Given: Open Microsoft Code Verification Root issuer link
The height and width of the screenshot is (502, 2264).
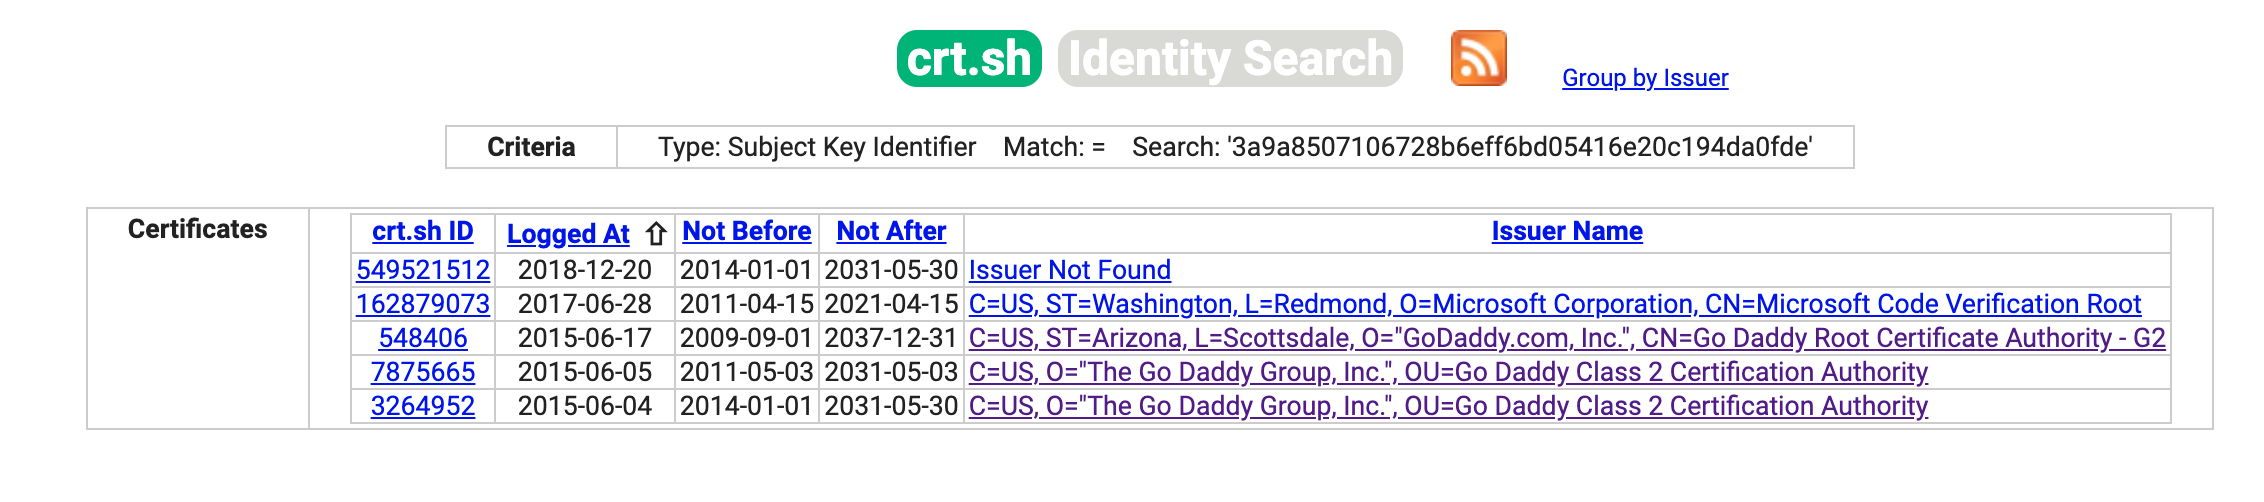Looking at the screenshot, I should 1555,304.
